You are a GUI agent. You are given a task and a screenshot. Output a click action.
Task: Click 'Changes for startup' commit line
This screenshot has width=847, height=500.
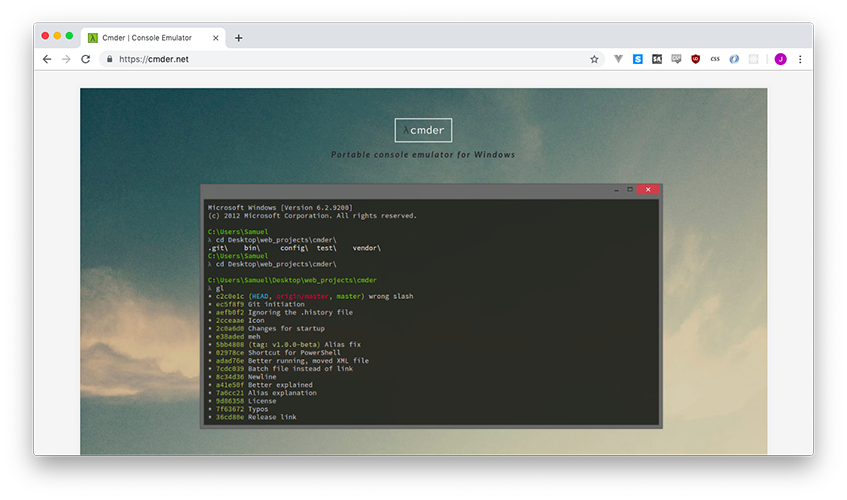pos(266,328)
